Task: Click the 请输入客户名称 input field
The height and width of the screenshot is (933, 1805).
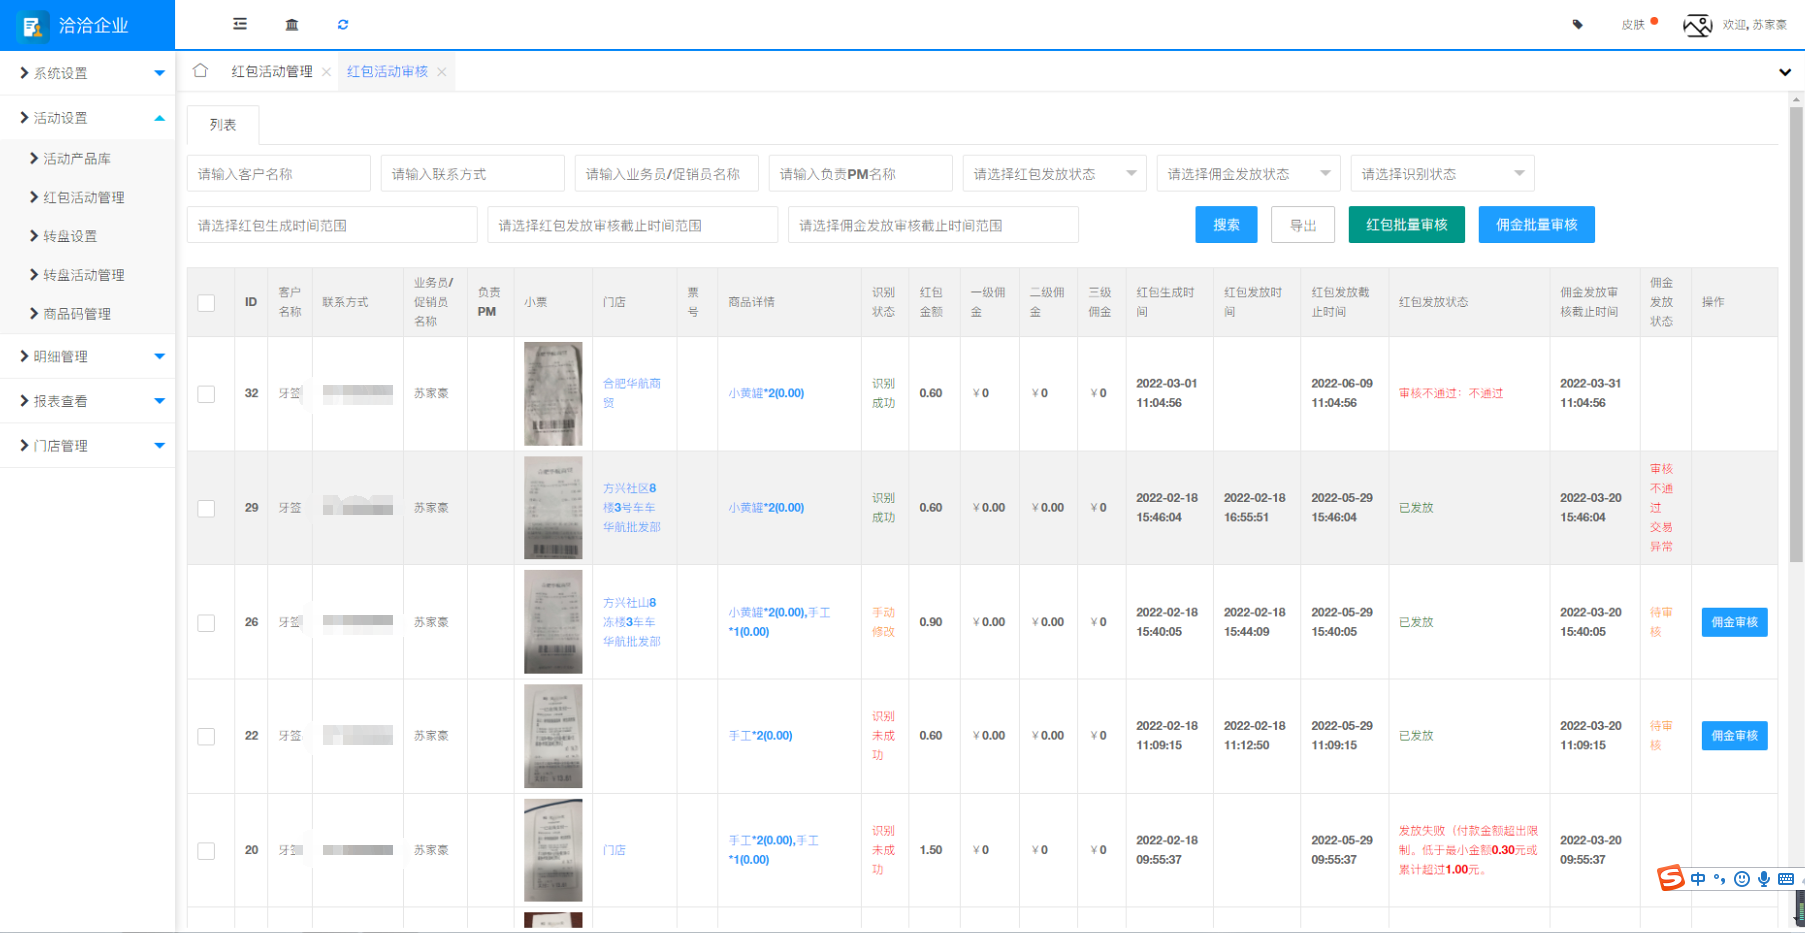Action: [x=278, y=174]
